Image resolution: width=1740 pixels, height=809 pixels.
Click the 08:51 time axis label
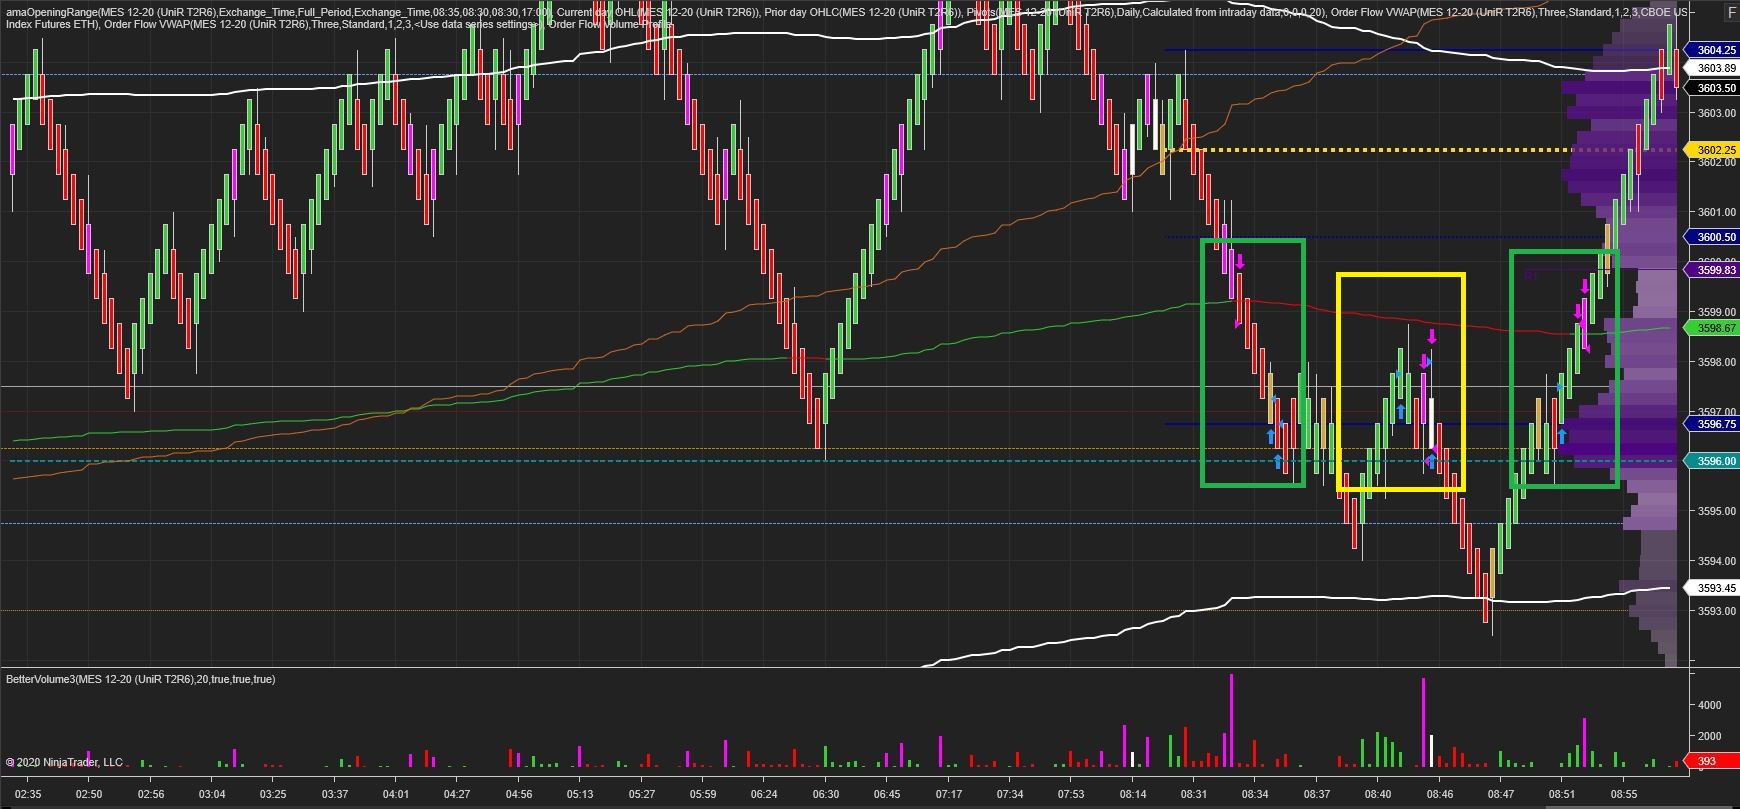pos(1561,794)
